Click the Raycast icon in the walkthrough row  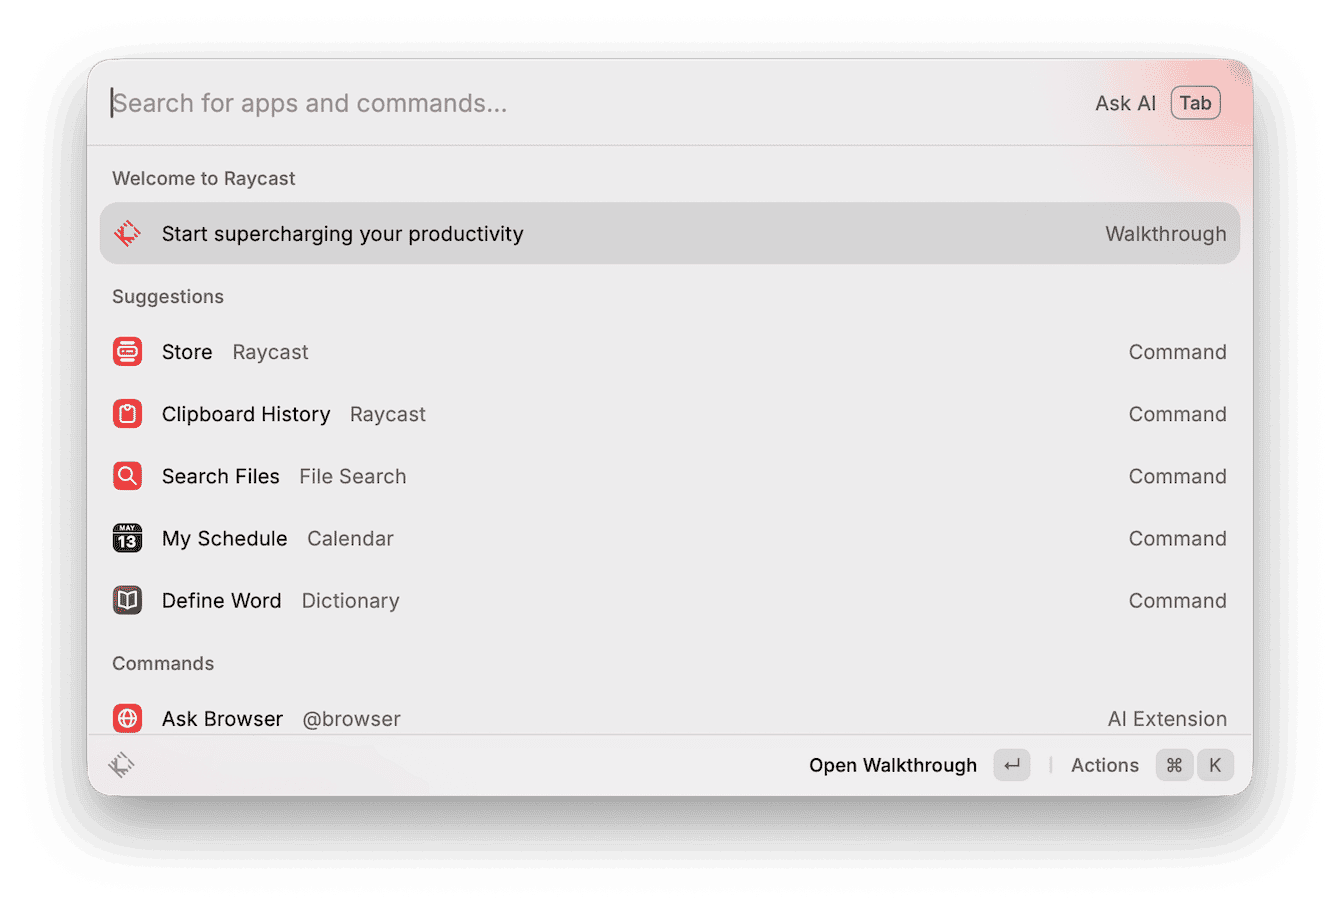coord(127,233)
